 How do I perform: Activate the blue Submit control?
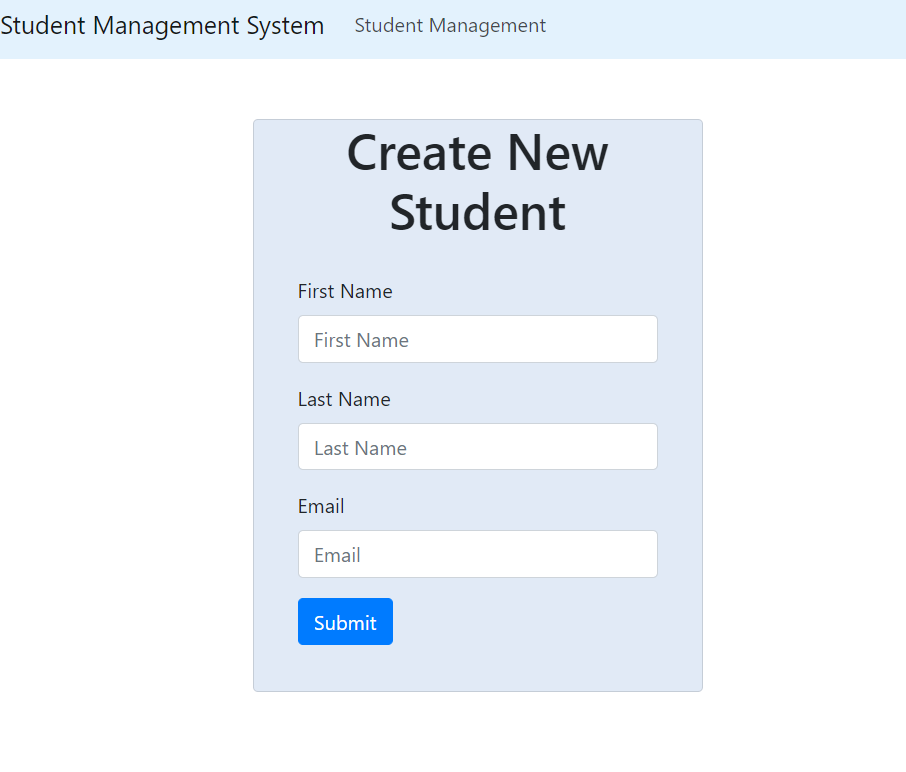(345, 621)
